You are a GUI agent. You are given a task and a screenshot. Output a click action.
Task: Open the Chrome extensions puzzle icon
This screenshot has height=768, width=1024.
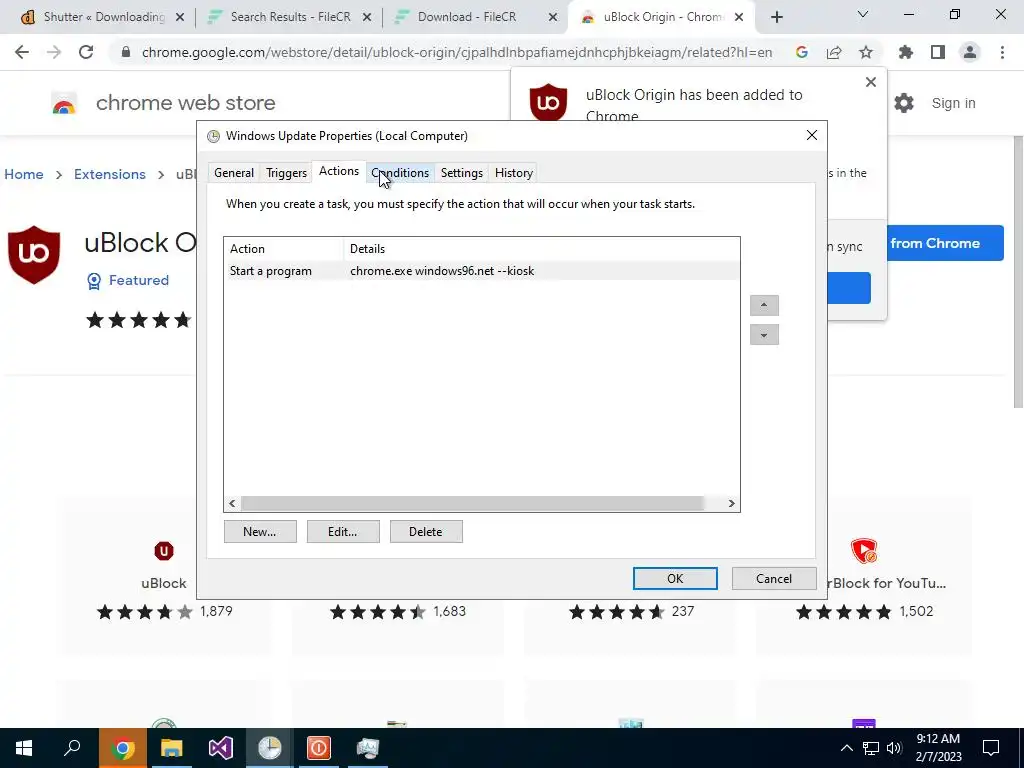[x=906, y=52]
